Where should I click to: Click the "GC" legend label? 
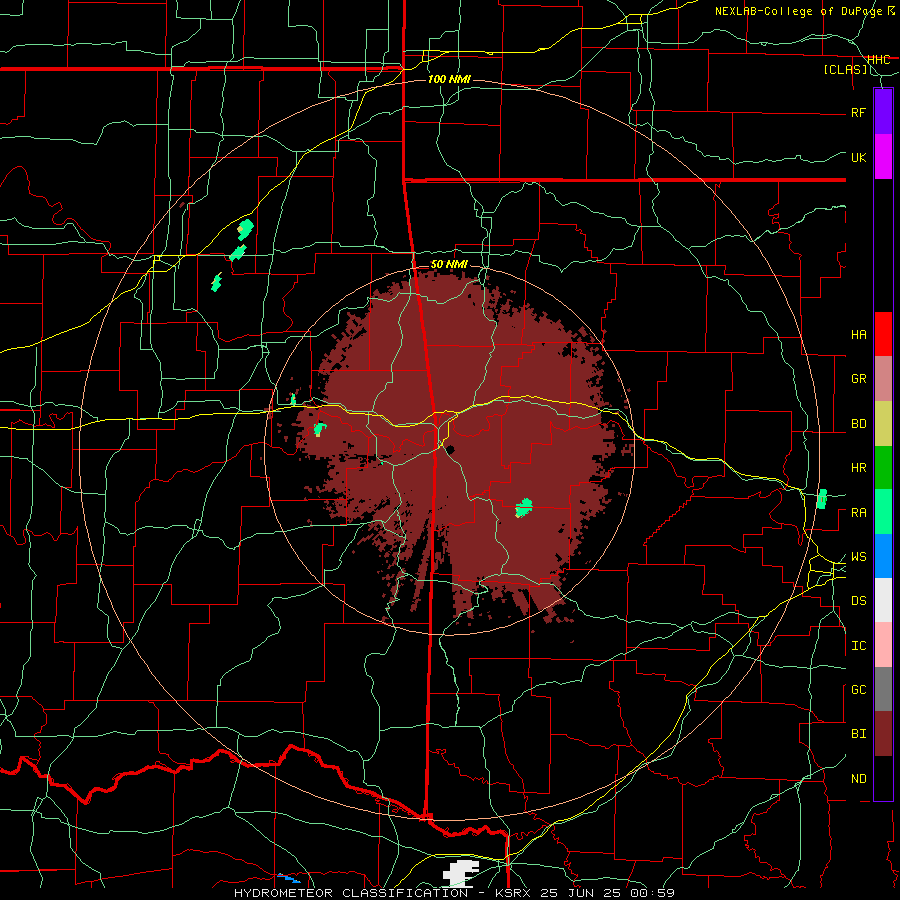tap(858, 690)
